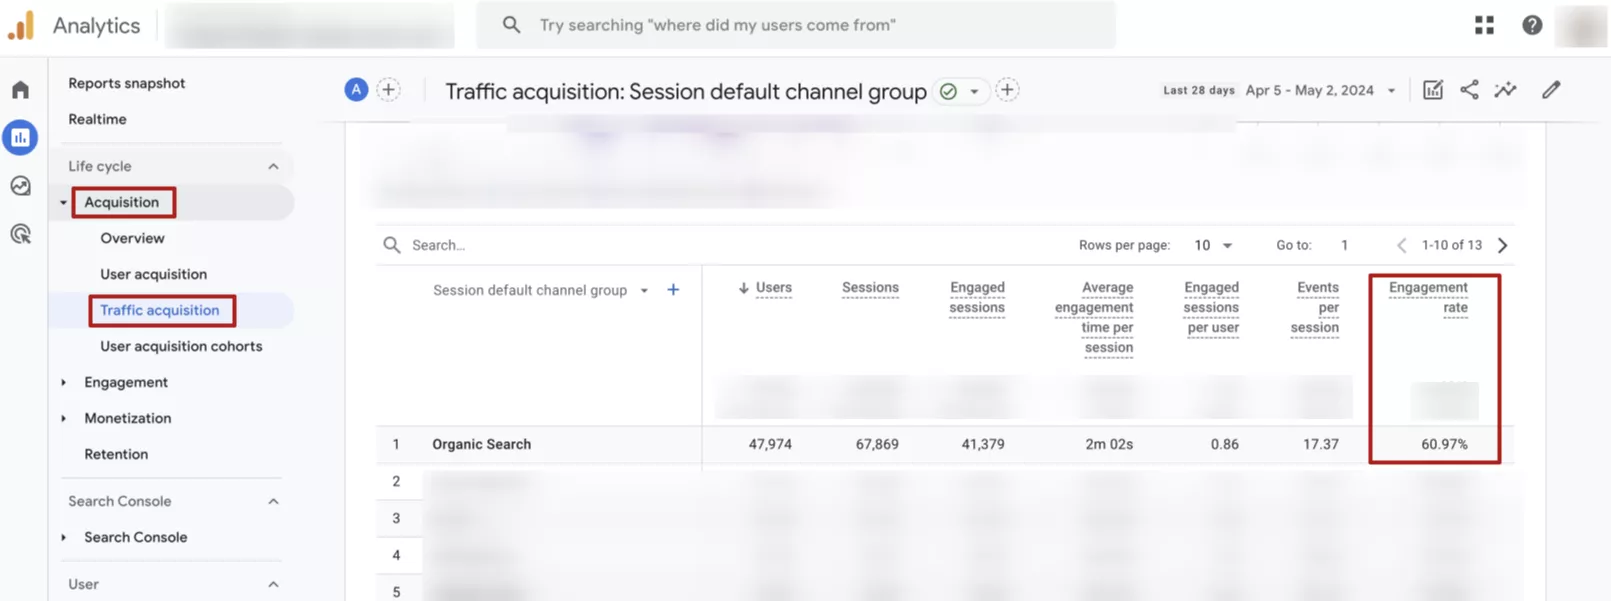1611x601 pixels.
Task: Add filter using plus icon after title
Action: click(1007, 90)
